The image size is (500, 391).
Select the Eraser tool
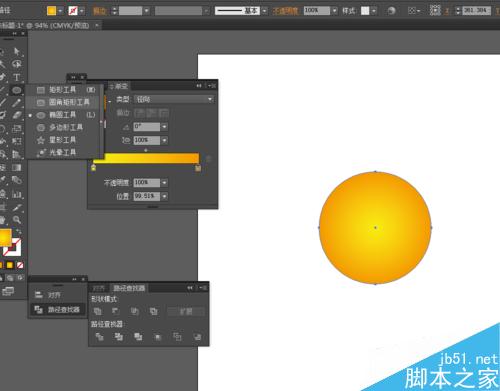point(16,115)
